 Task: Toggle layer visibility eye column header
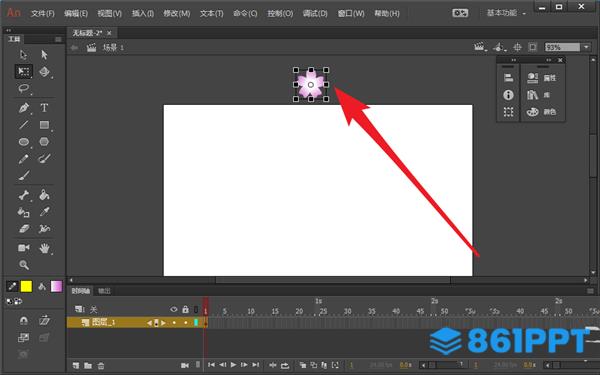(174, 309)
